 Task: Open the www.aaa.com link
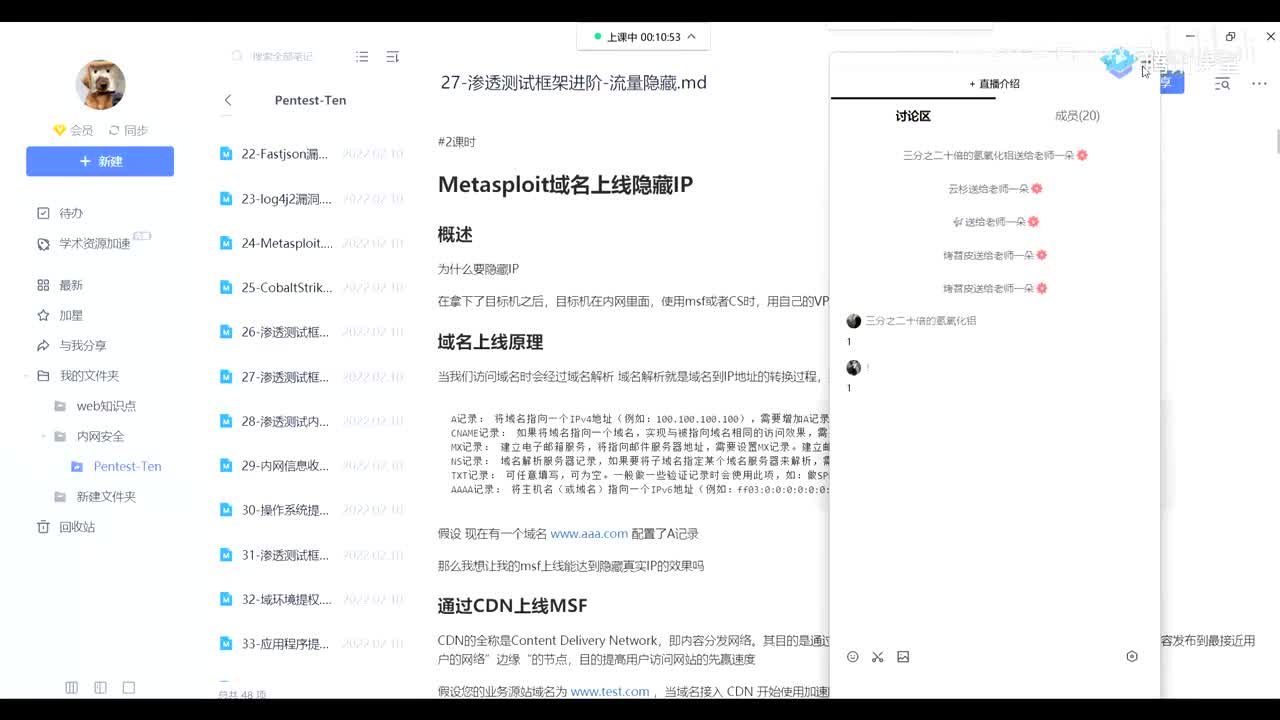tap(589, 534)
